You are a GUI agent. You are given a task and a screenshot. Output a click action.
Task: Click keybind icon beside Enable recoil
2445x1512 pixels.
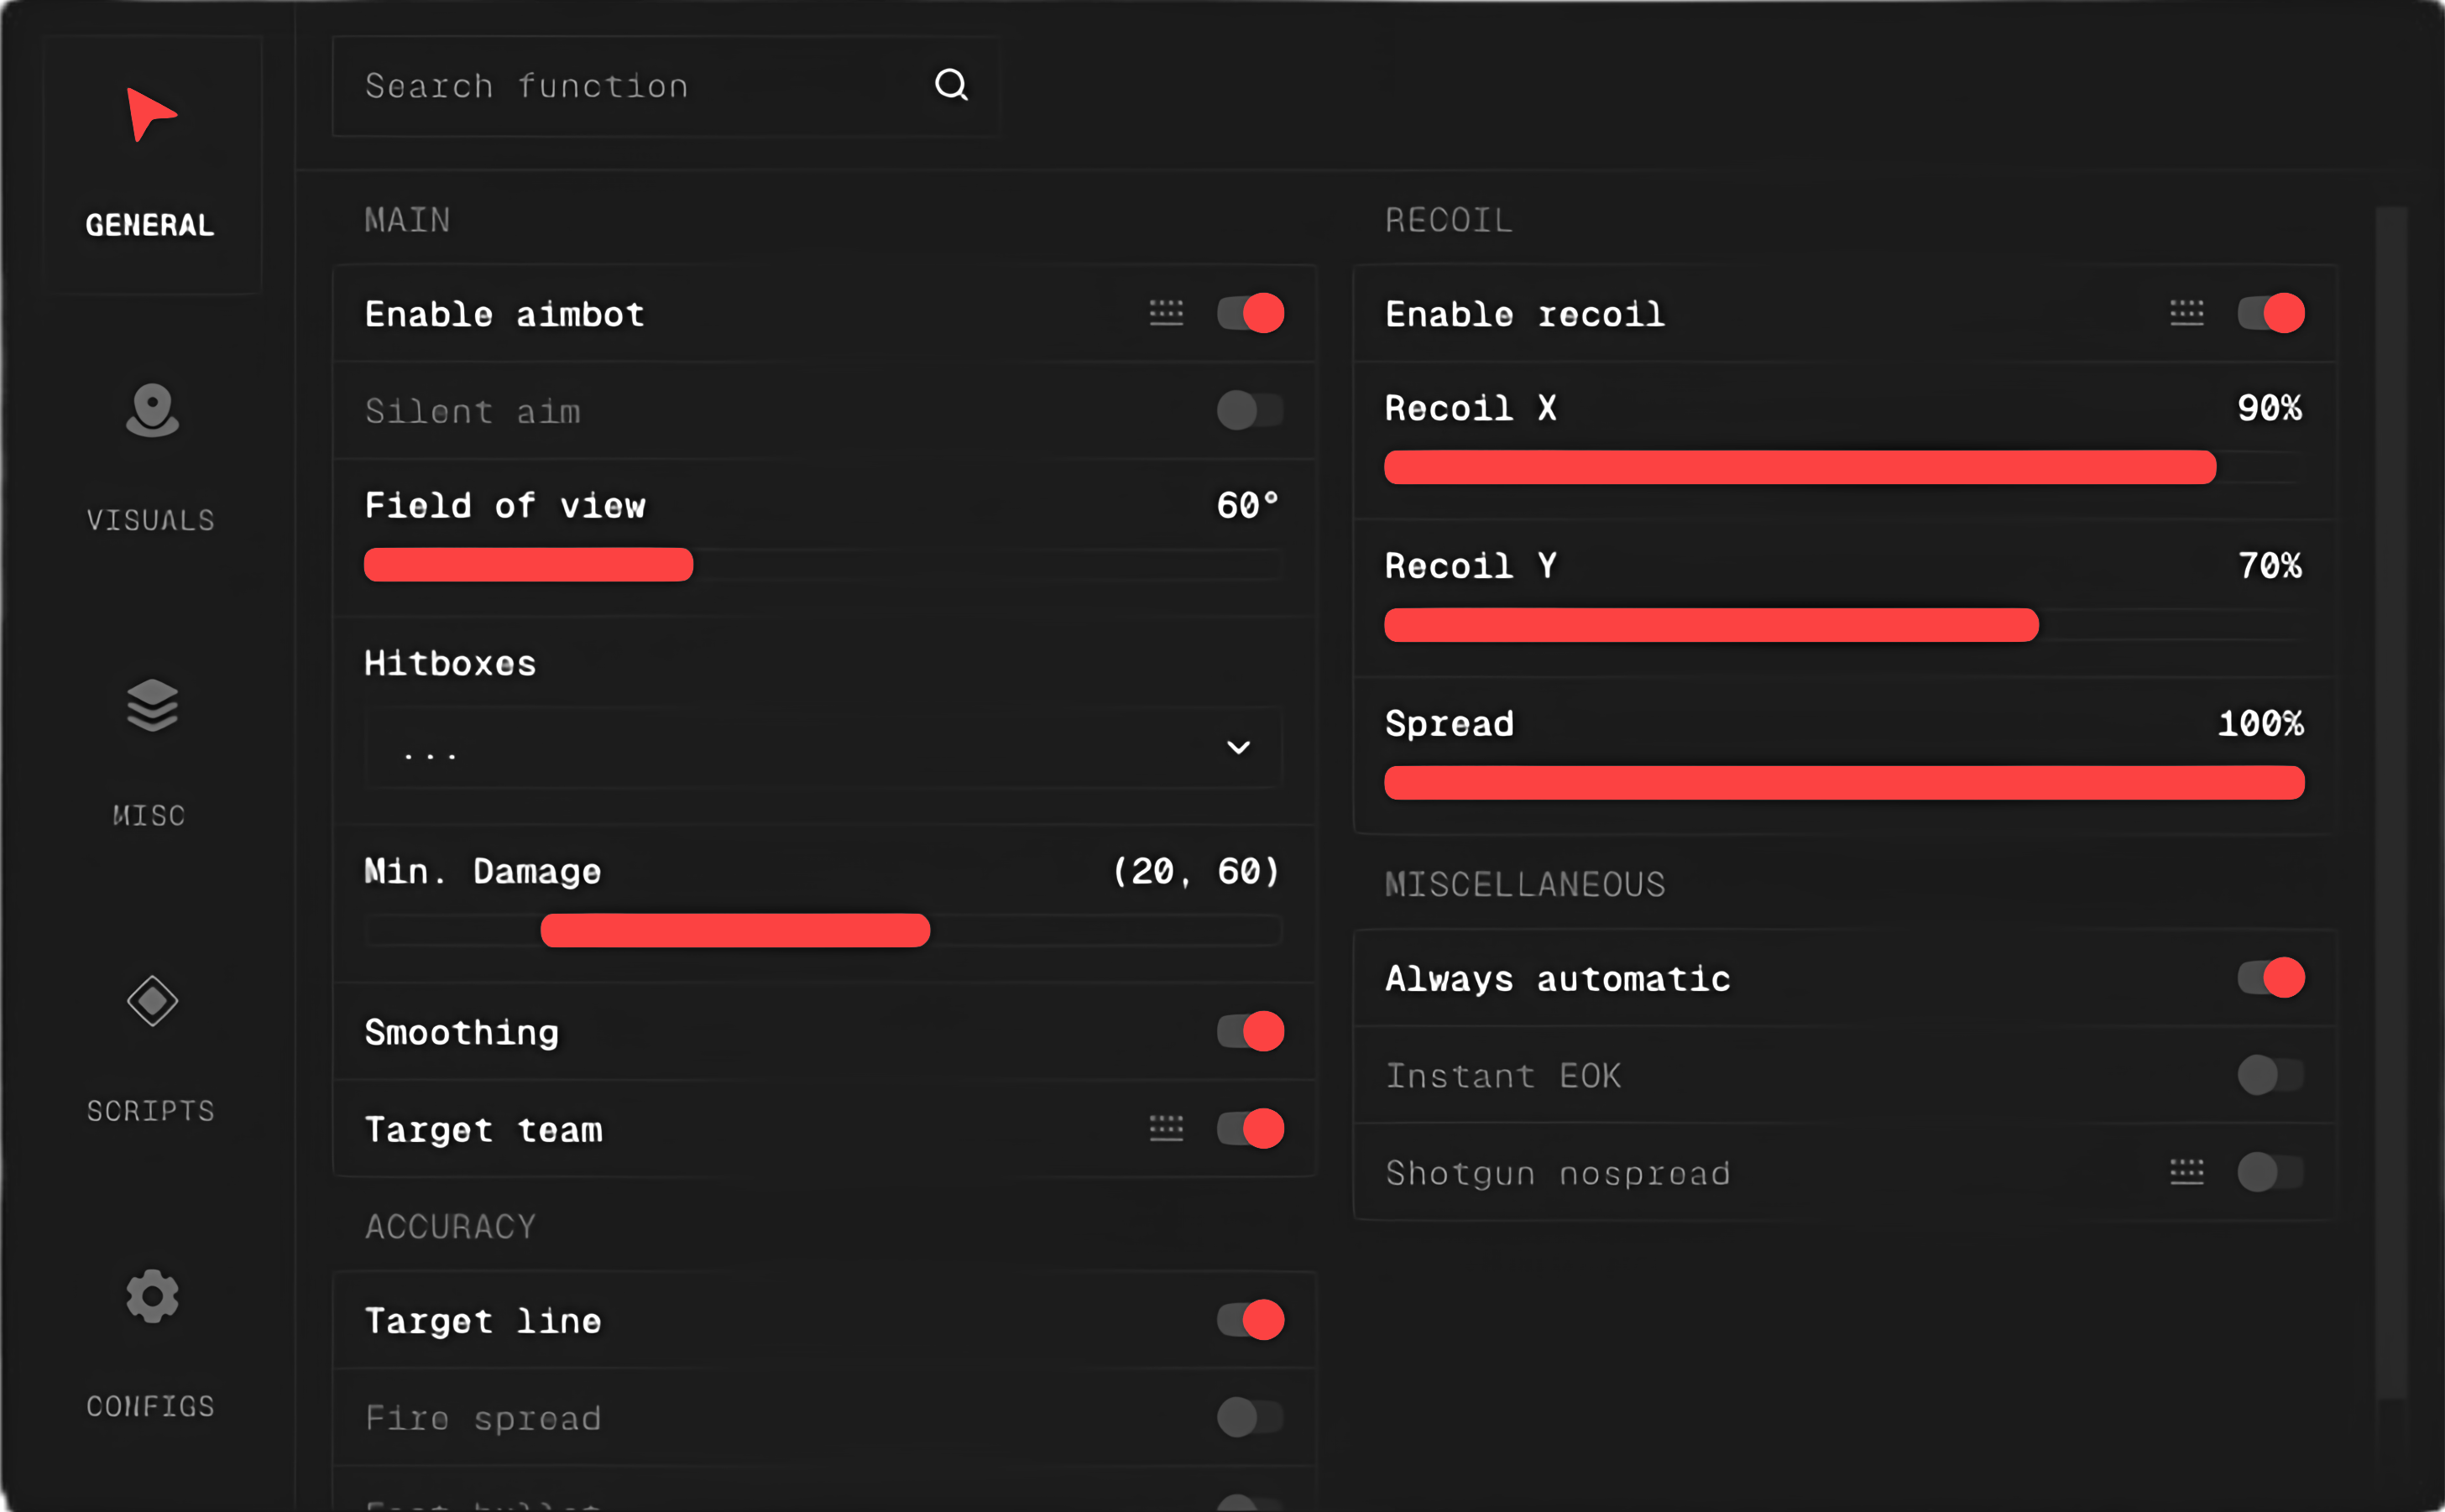2186,313
